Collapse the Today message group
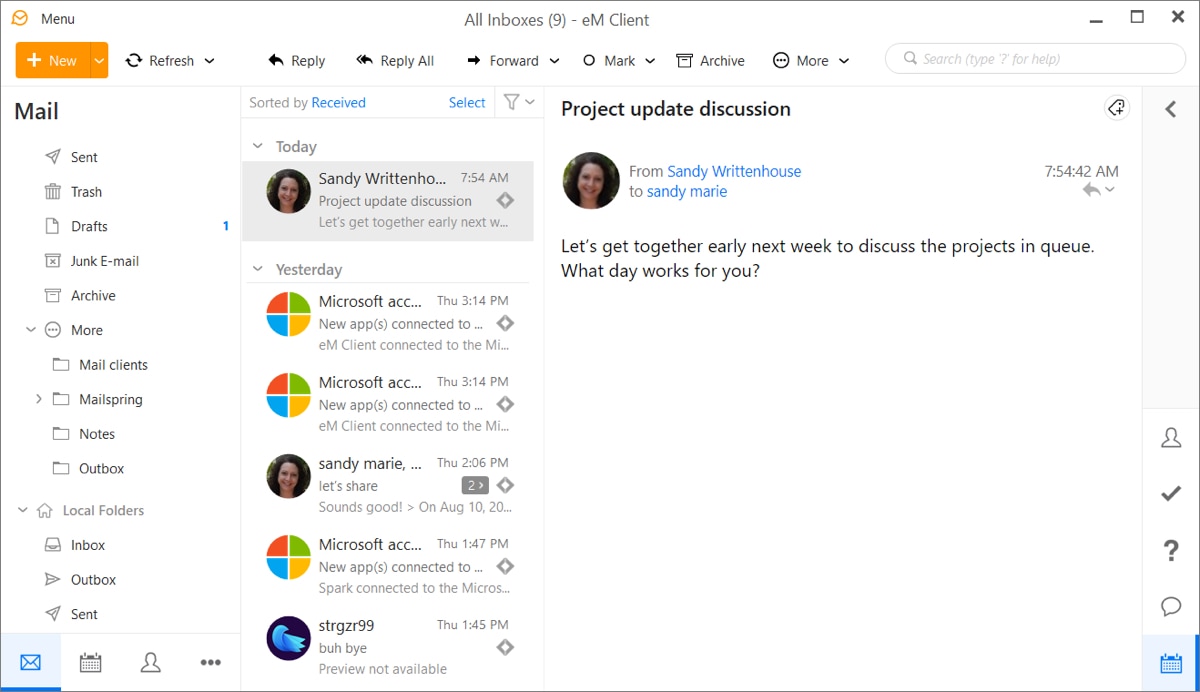Screen dimensions: 1200x692 [x=258, y=146]
